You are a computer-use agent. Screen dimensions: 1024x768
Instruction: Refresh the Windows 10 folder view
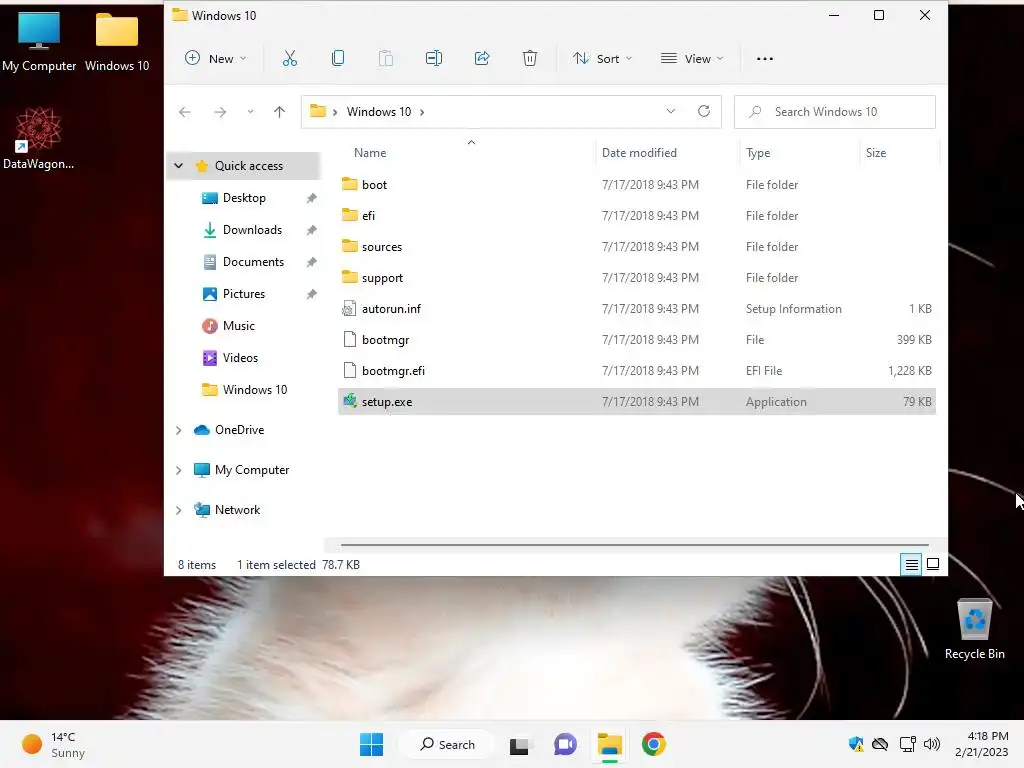click(704, 112)
